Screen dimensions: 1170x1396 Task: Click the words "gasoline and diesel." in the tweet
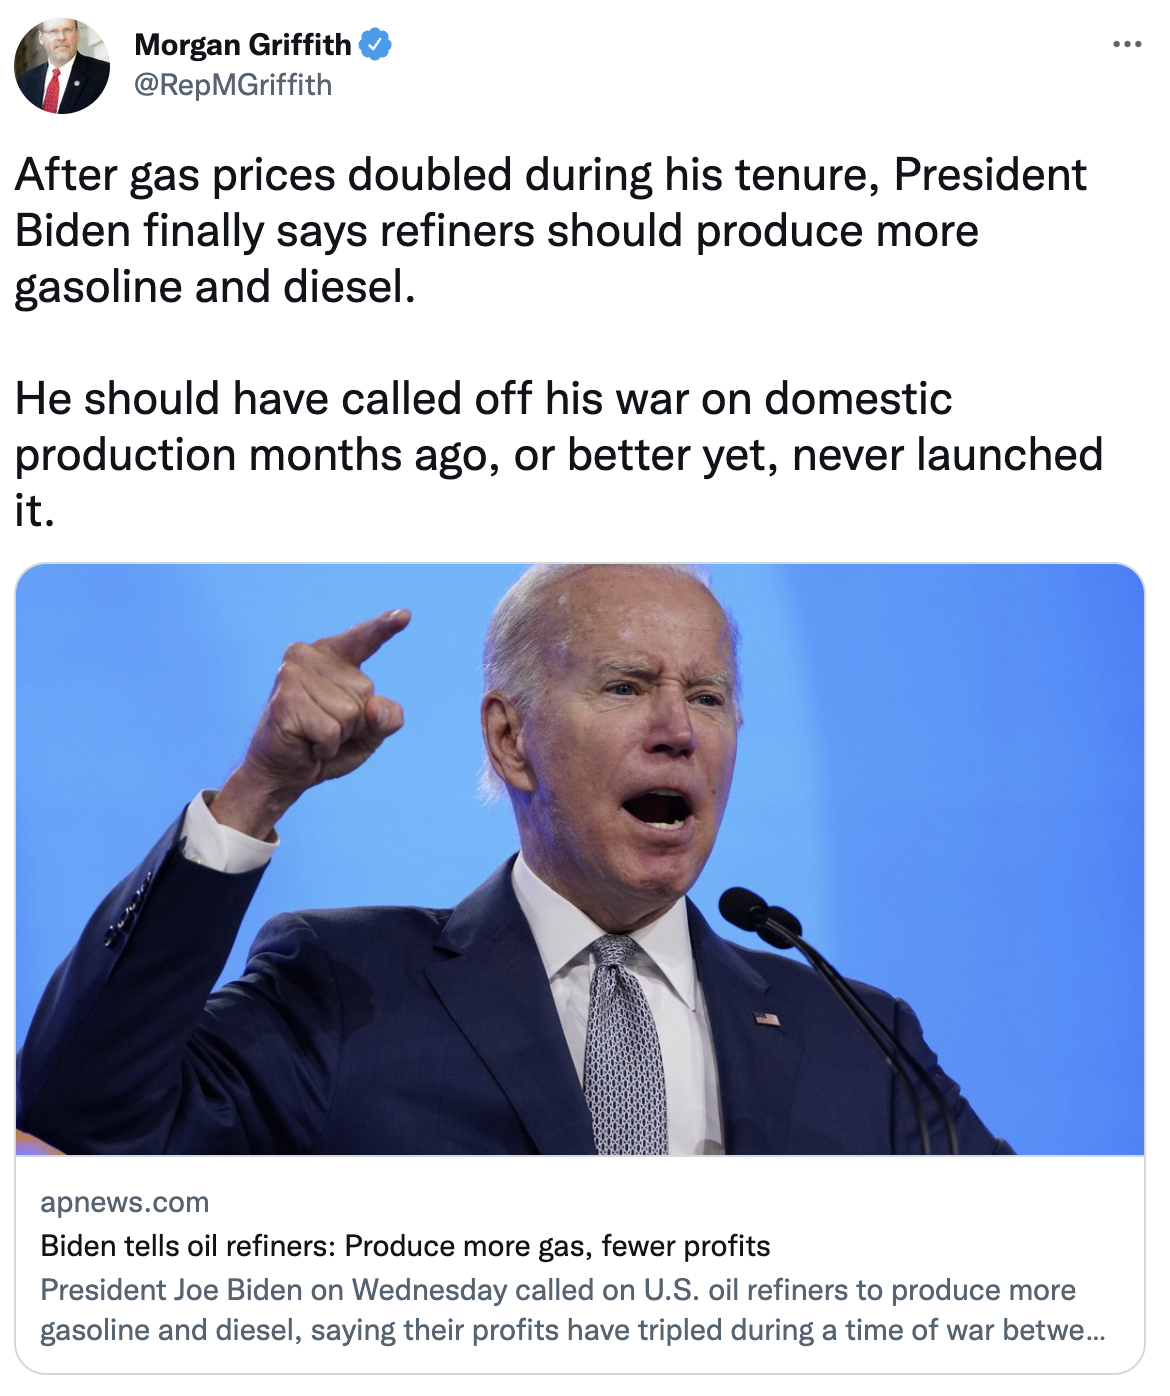[215, 287]
